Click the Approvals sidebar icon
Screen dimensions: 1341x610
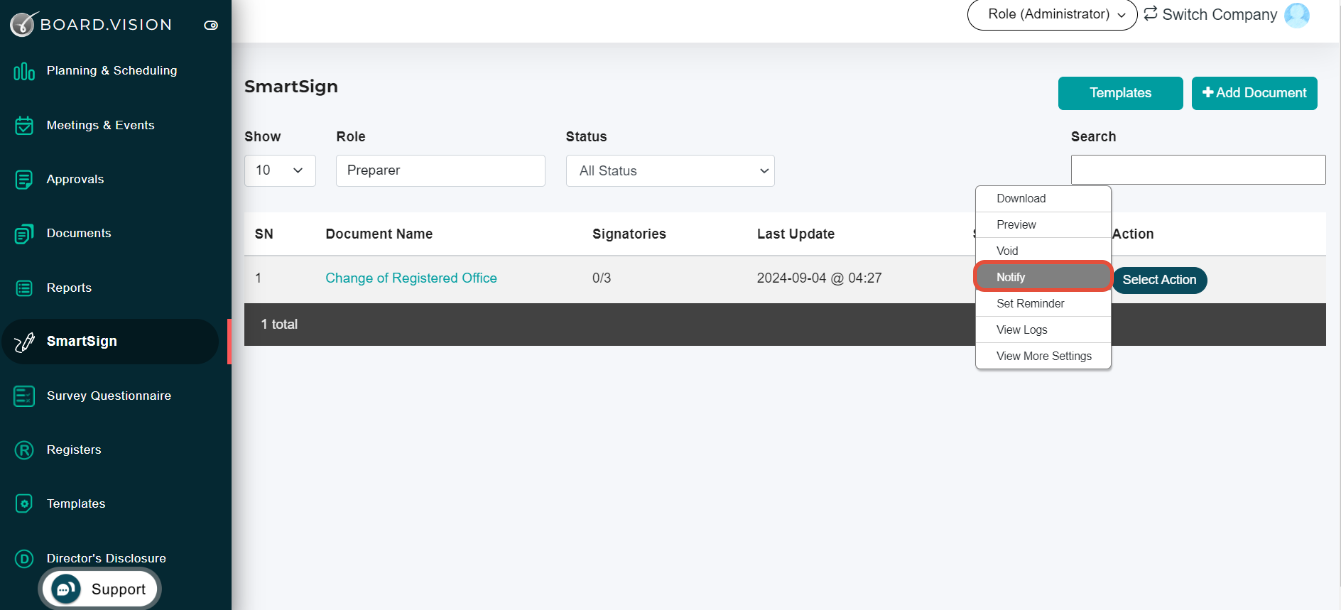(24, 180)
